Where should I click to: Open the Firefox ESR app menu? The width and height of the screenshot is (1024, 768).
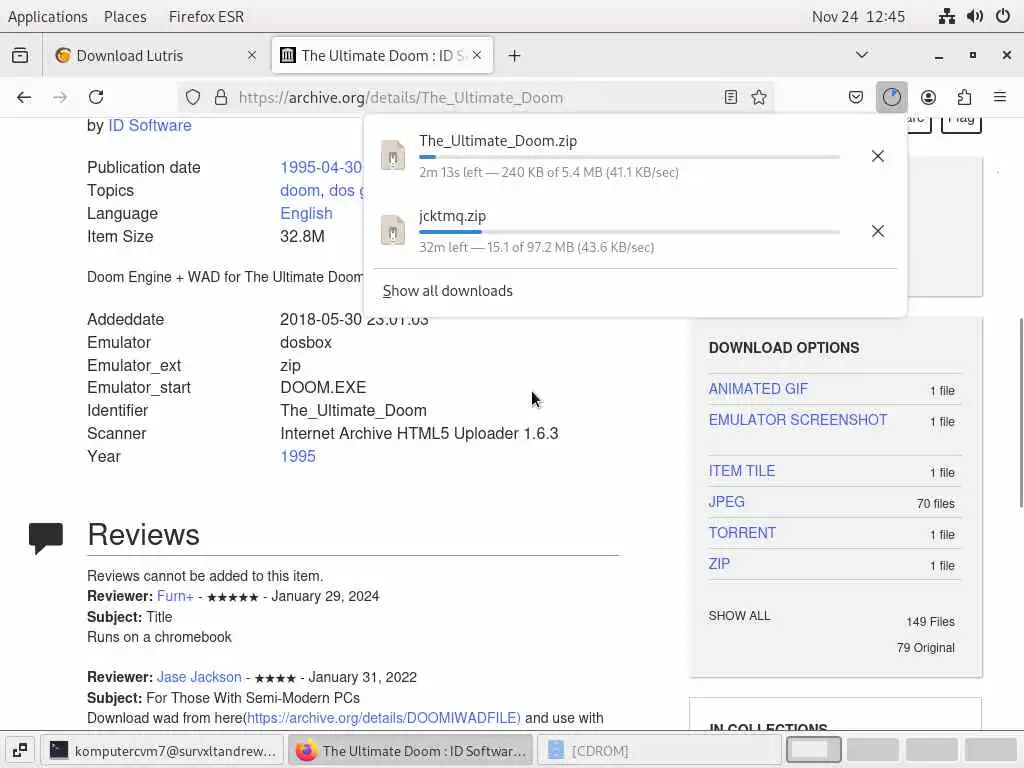click(x=206, y=16)
